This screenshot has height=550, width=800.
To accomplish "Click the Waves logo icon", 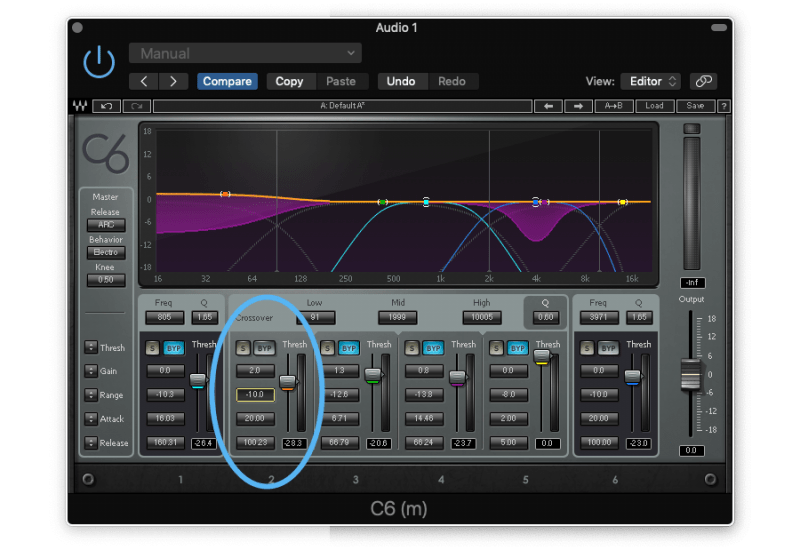I will 80,106.
